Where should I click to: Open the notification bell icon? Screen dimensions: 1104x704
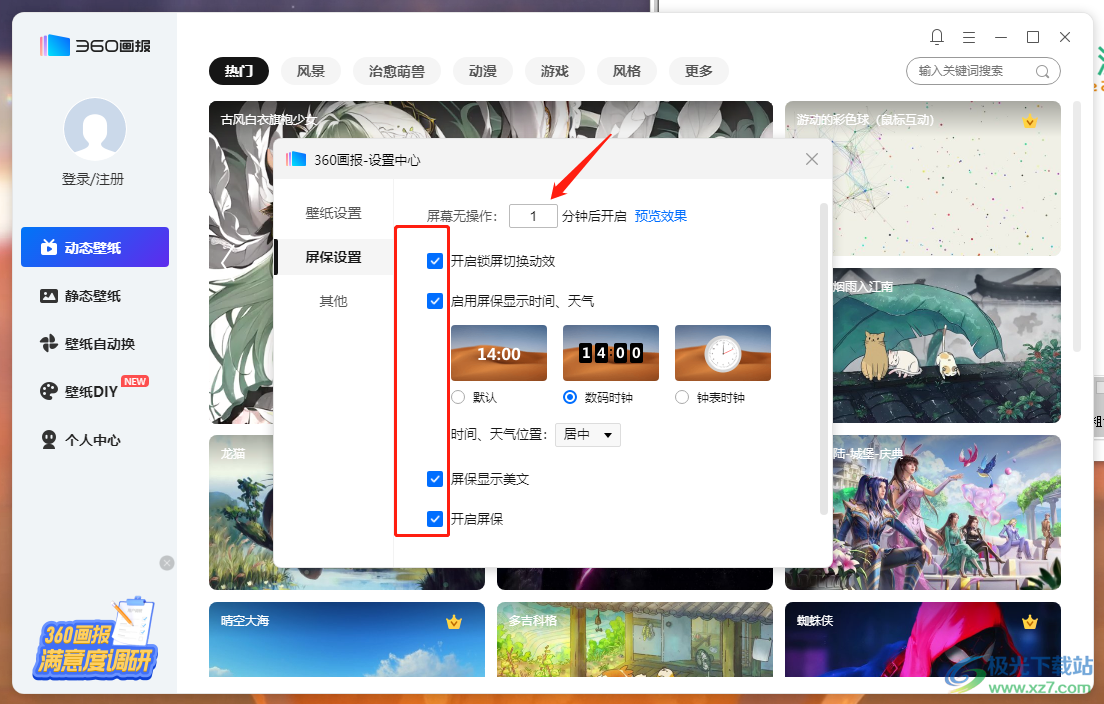(x=936, y=37)
